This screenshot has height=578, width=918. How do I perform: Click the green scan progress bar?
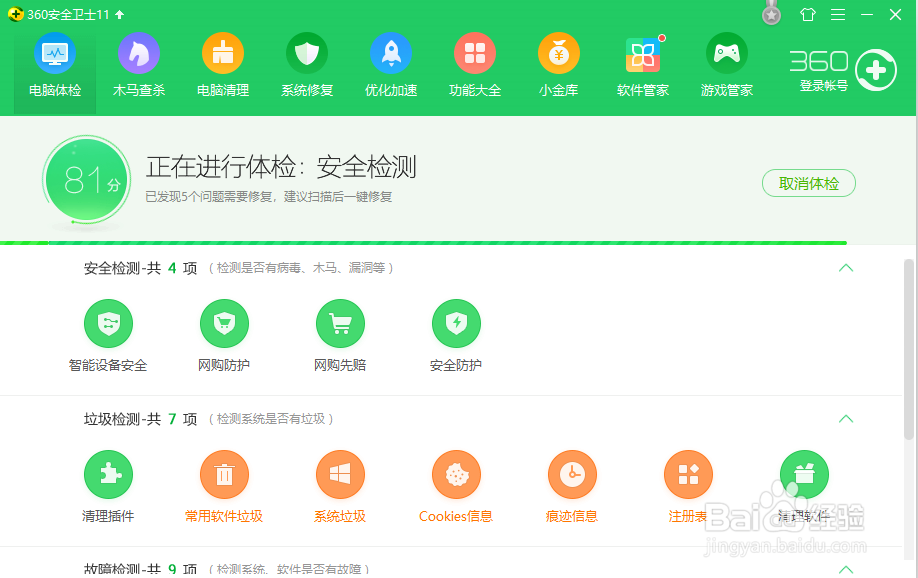click(x=423, y=242)
